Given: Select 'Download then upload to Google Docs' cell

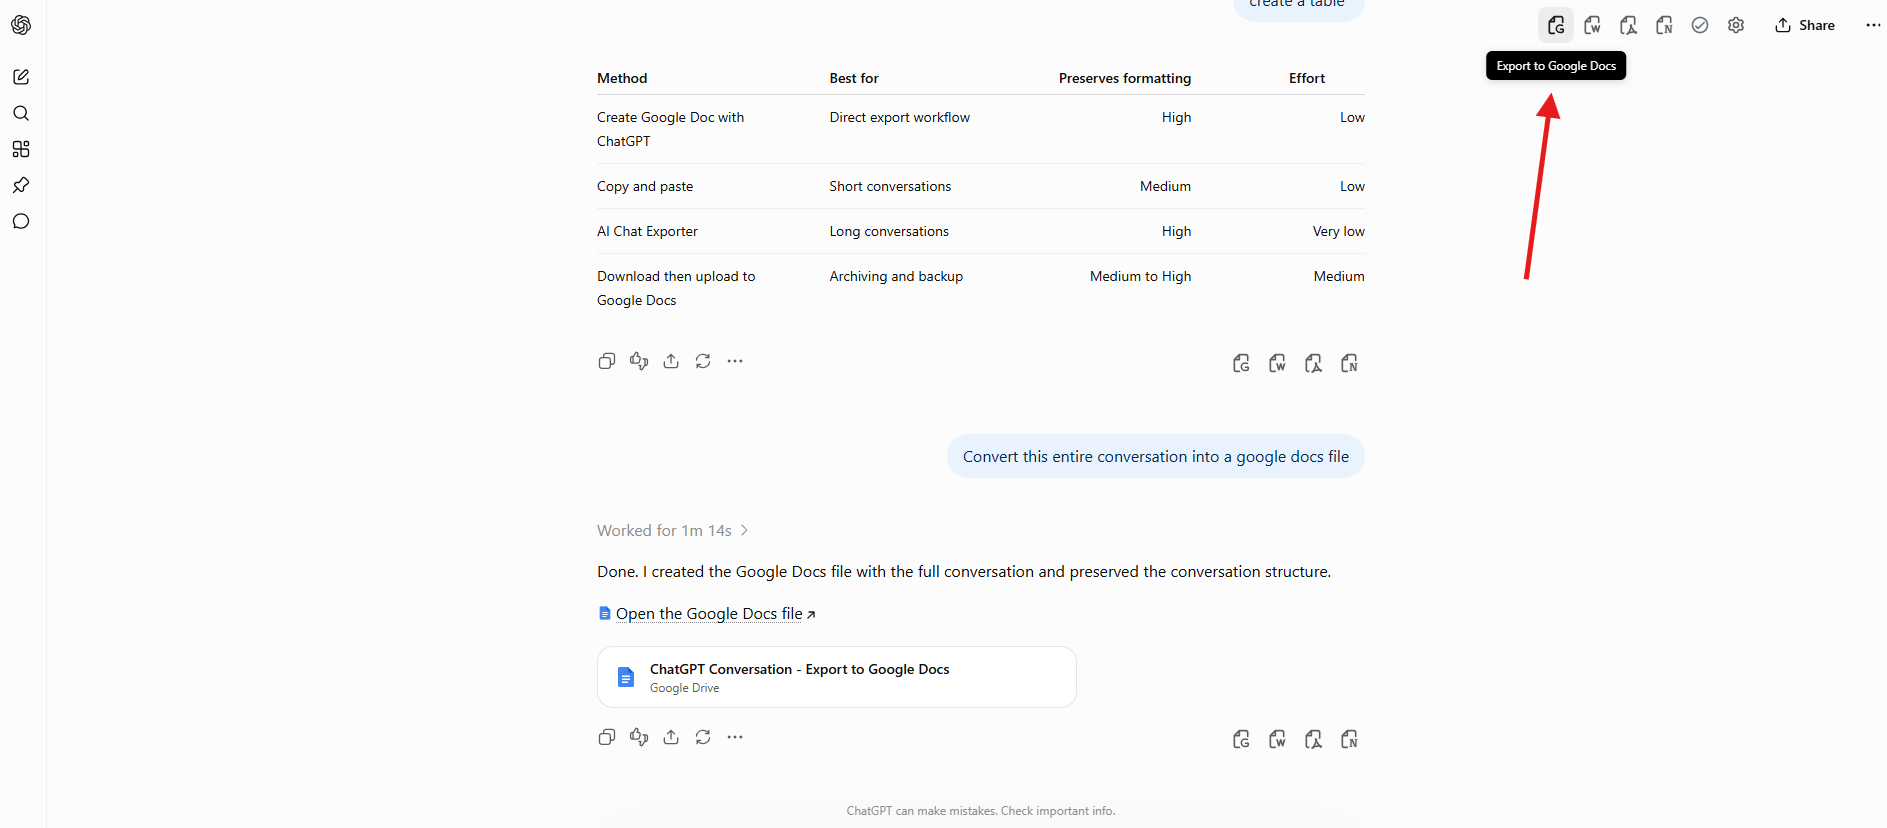Looking at the screenshot, I should [x=676, y=288].
